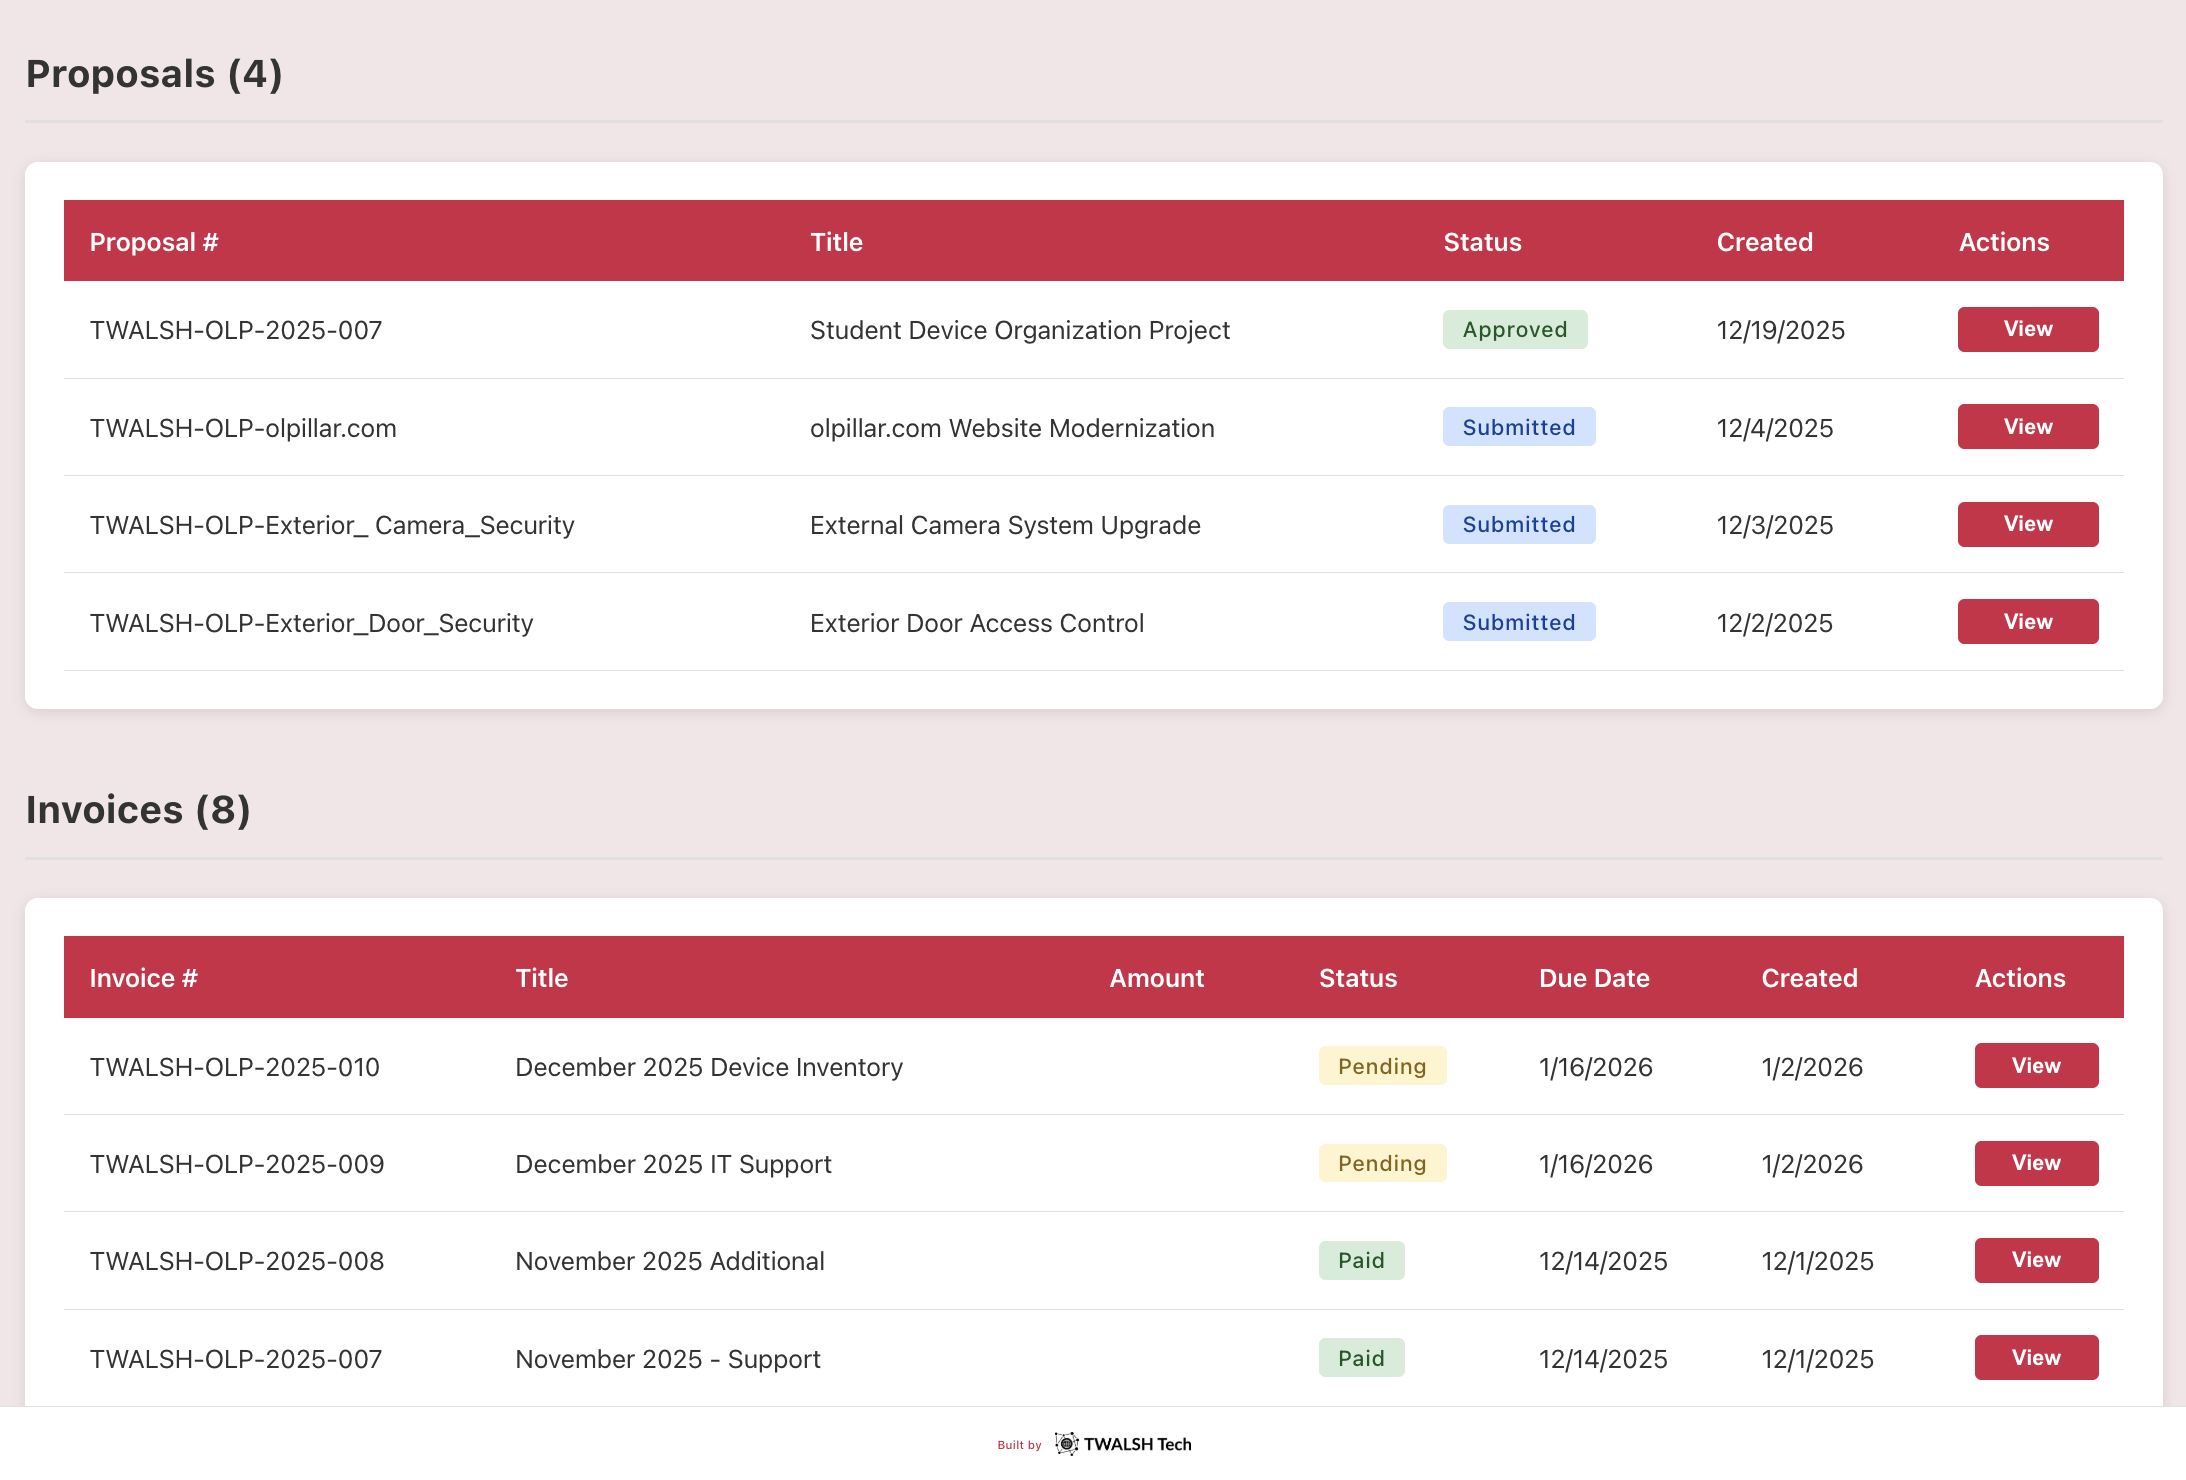2186x1480 pixels.
Task: View the December 2025 IT Support invoice
Action: [x=2036, y=1163]
